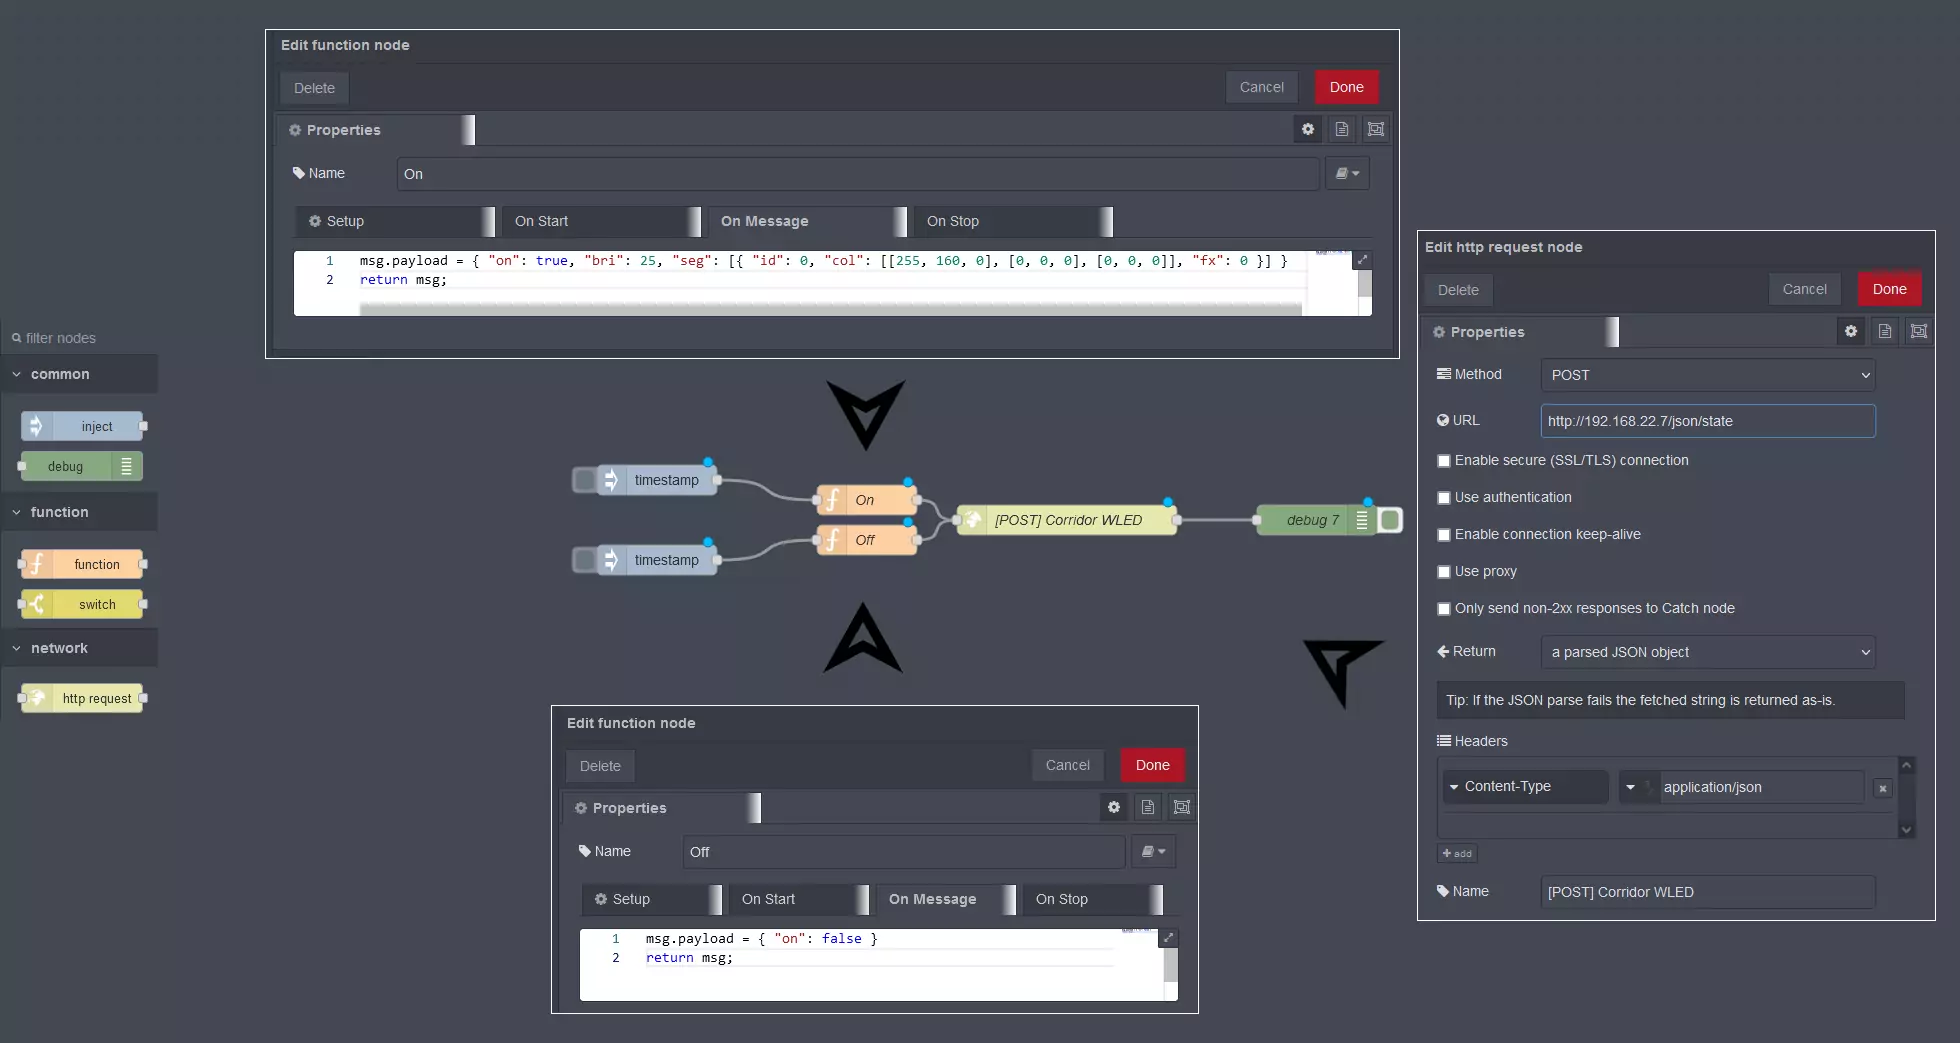1960x1043 pixels.
Task: Select the [POST] Corridor WLED node
Action: pos(1067,520)
